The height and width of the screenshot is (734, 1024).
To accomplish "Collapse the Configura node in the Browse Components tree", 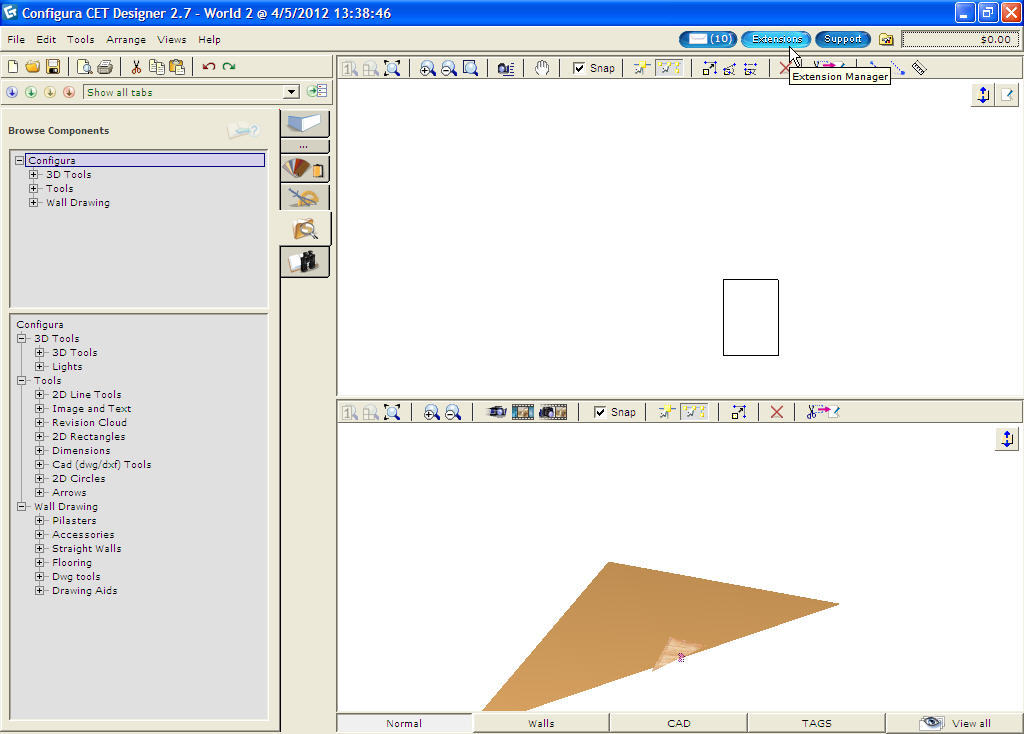I will click(20, 160).
